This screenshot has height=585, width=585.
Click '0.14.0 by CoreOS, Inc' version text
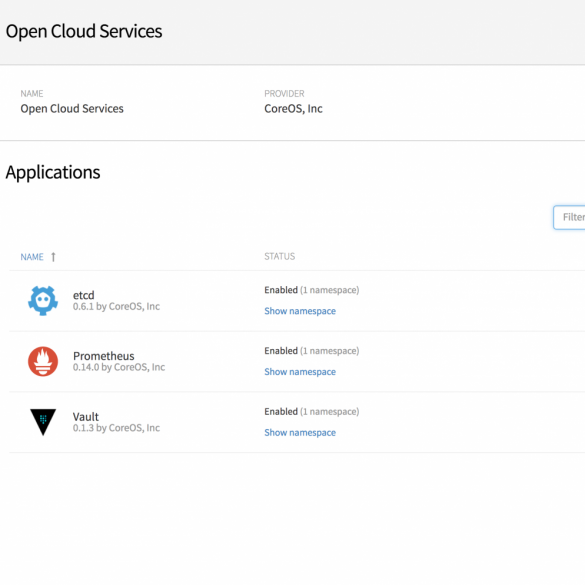[x=119, y=367]
